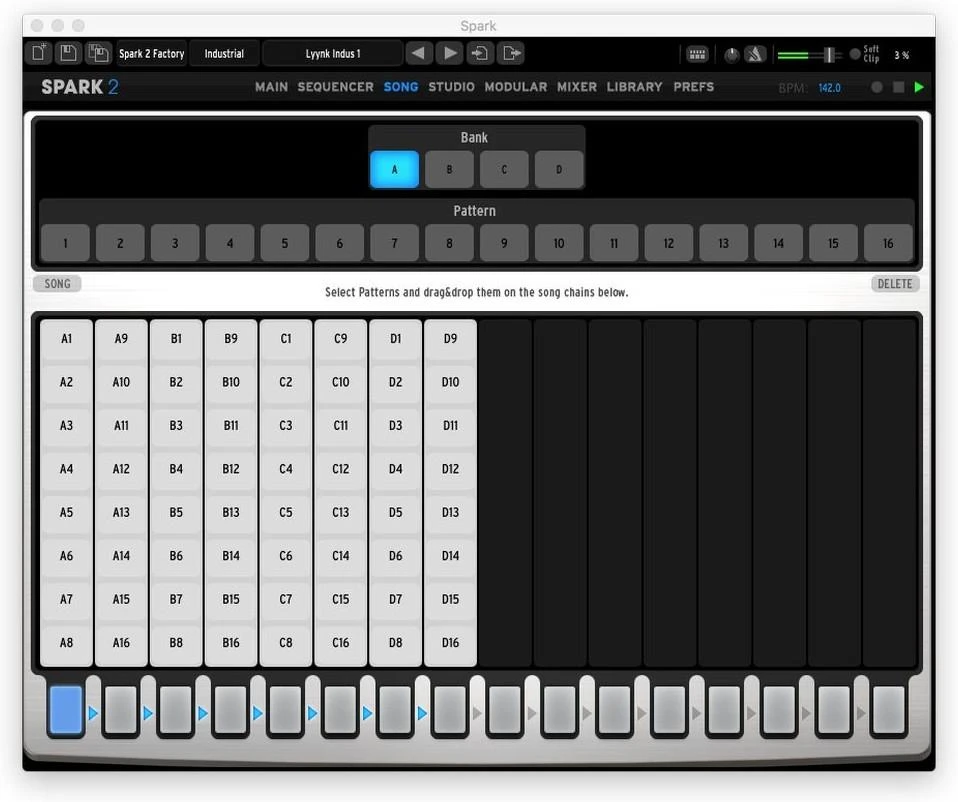Click the Export project icon
Screen dimensions: 958x802
511,53
